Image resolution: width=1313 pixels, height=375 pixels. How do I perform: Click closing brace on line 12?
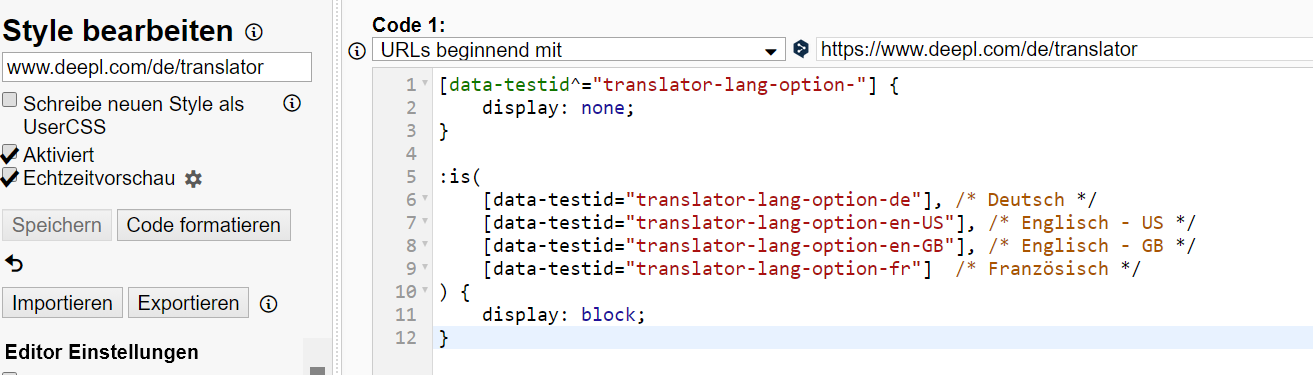click(x=444, y=338)
